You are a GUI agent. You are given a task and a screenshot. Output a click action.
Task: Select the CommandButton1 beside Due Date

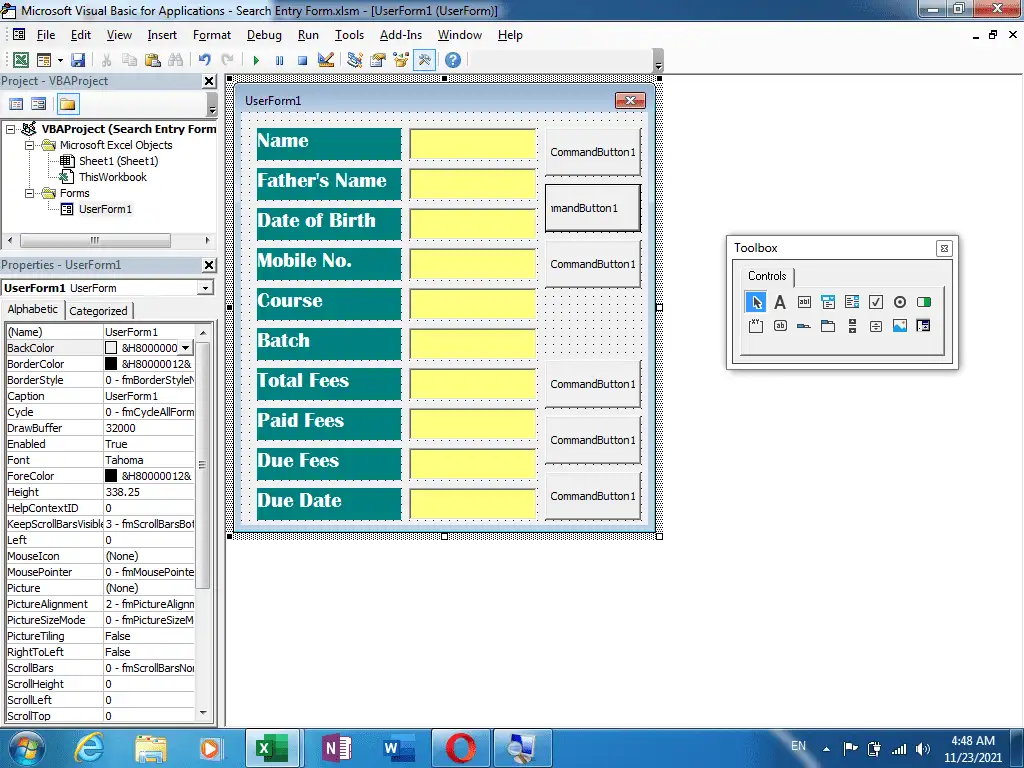593,496
